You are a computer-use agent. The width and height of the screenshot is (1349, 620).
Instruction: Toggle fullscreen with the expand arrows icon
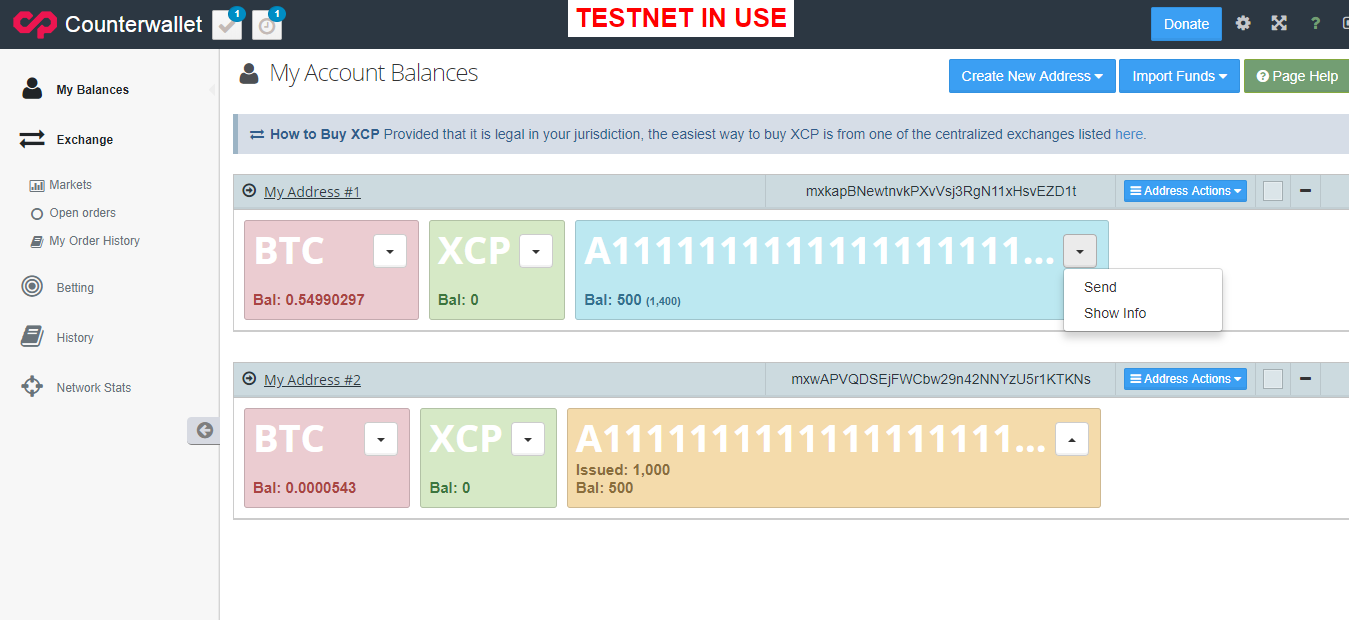coord(1279,23)
